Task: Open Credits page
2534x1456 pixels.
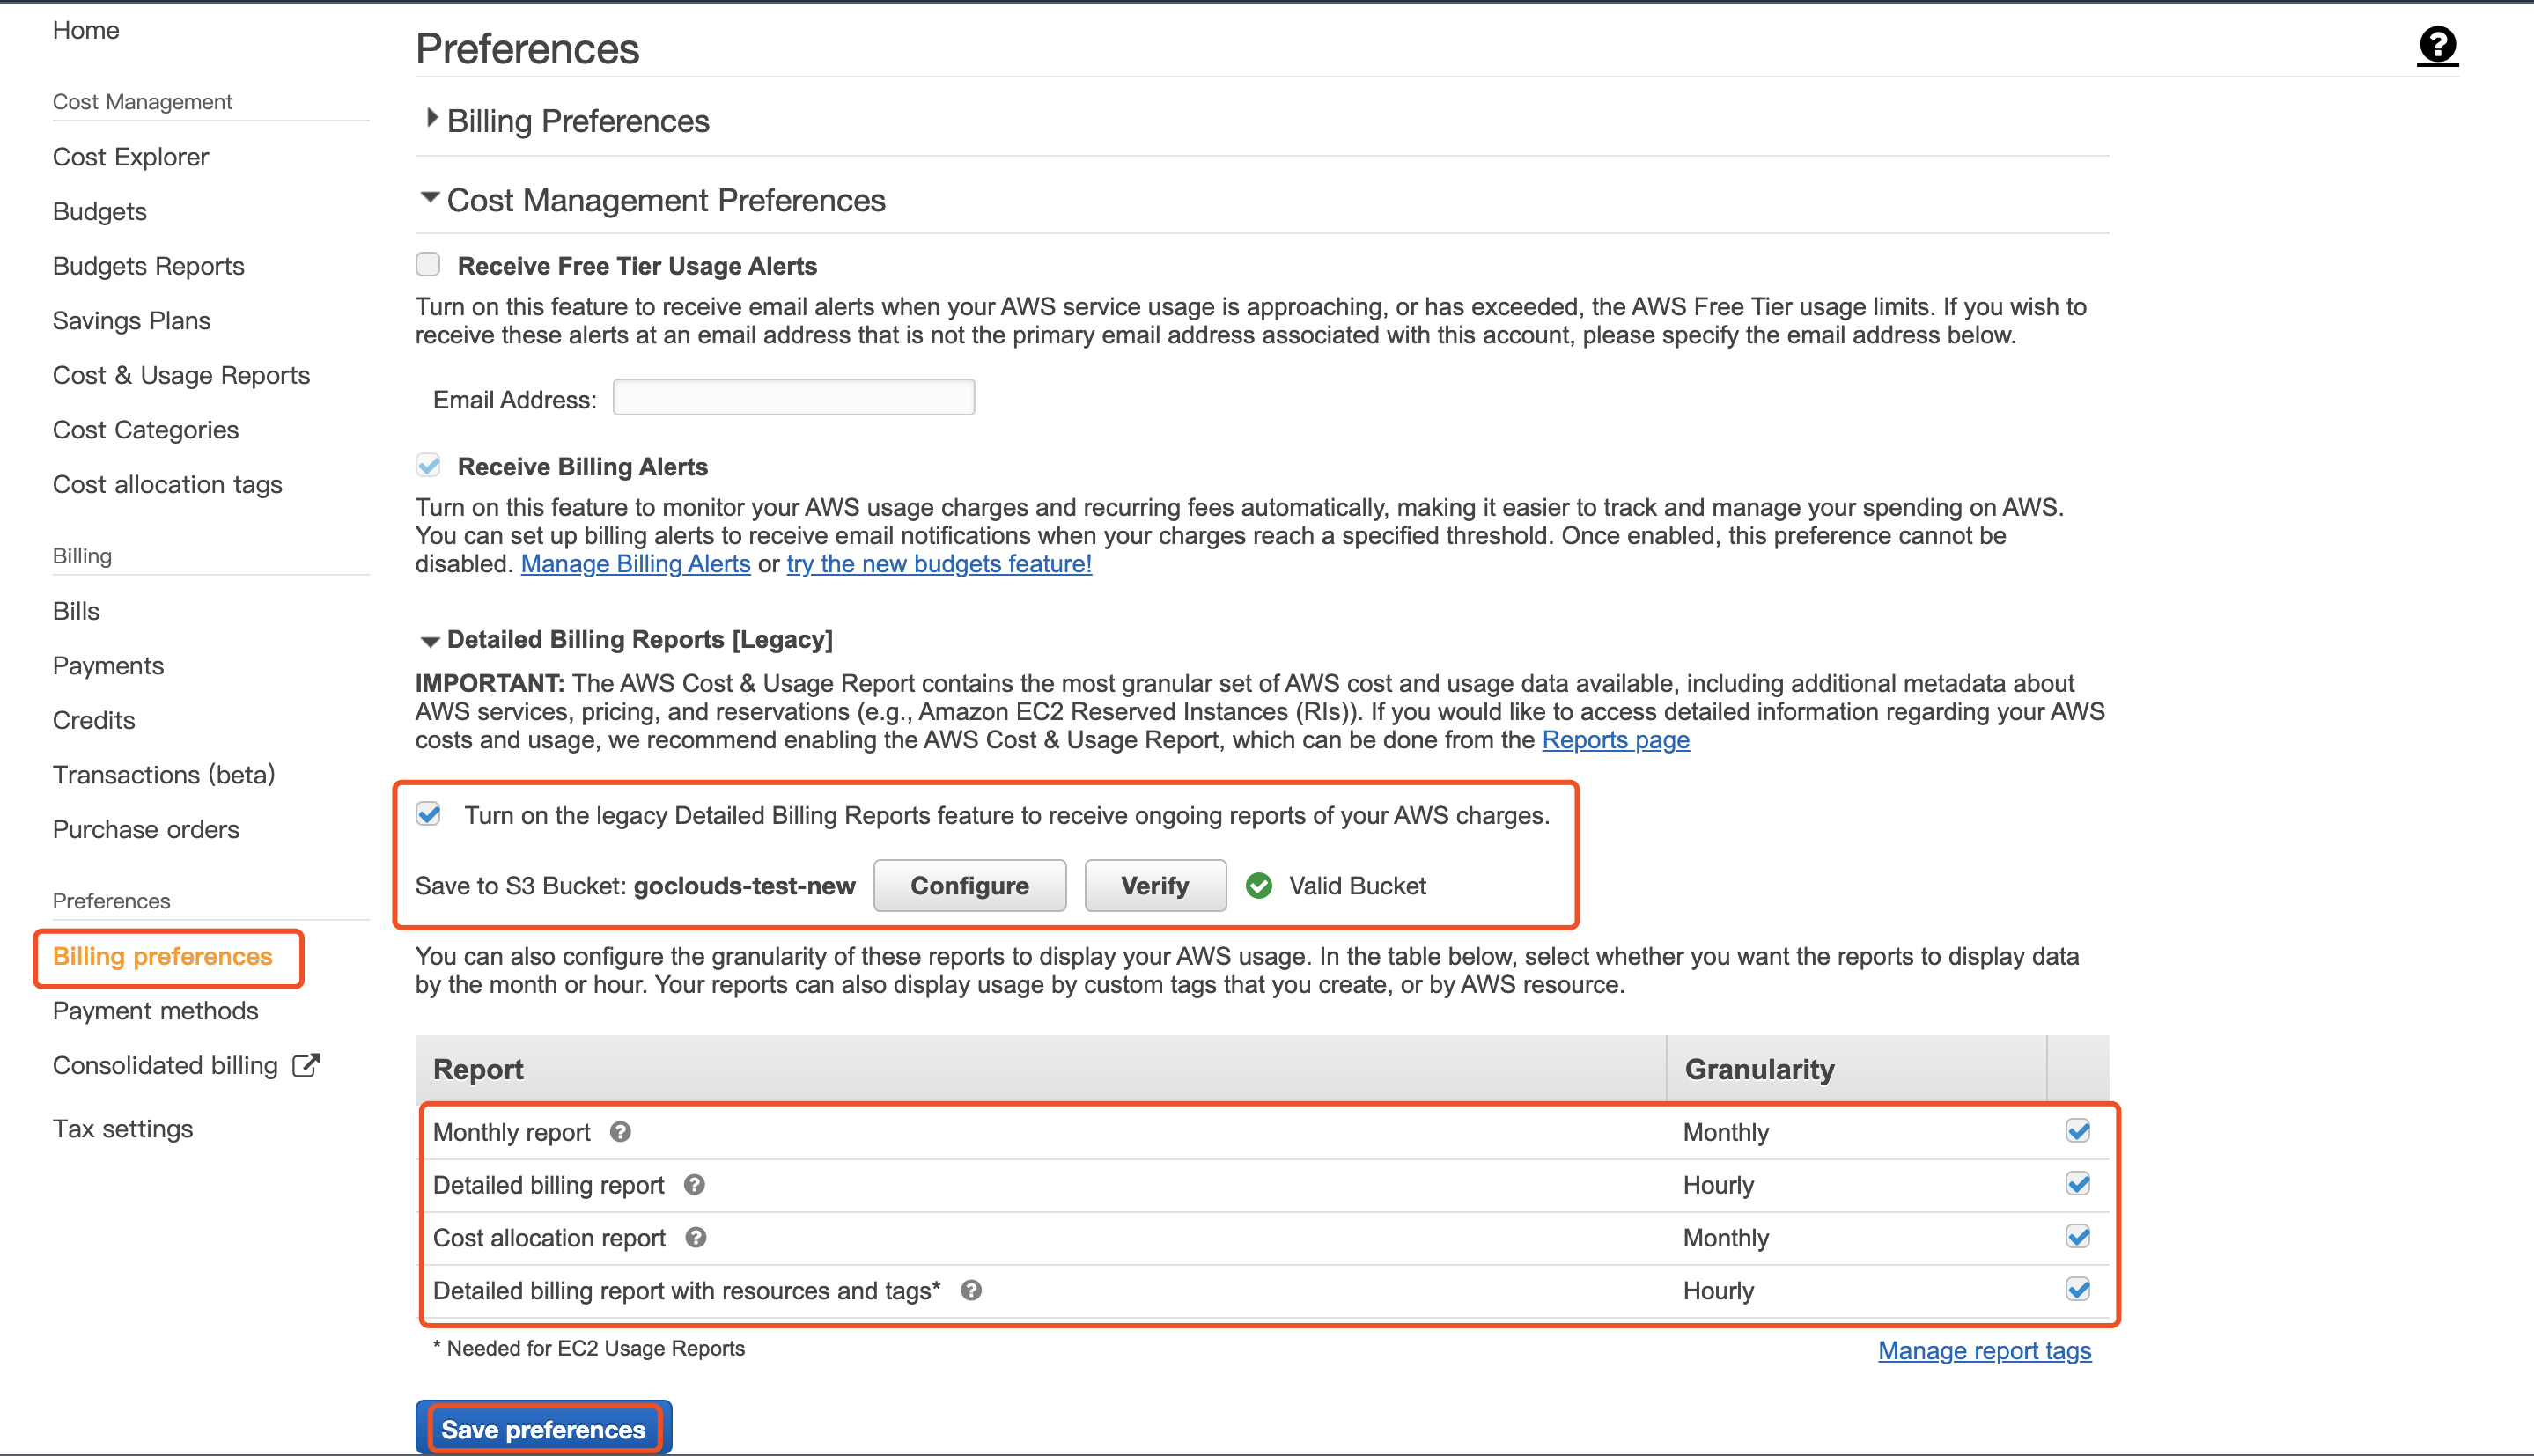Action: coord(94,720)
